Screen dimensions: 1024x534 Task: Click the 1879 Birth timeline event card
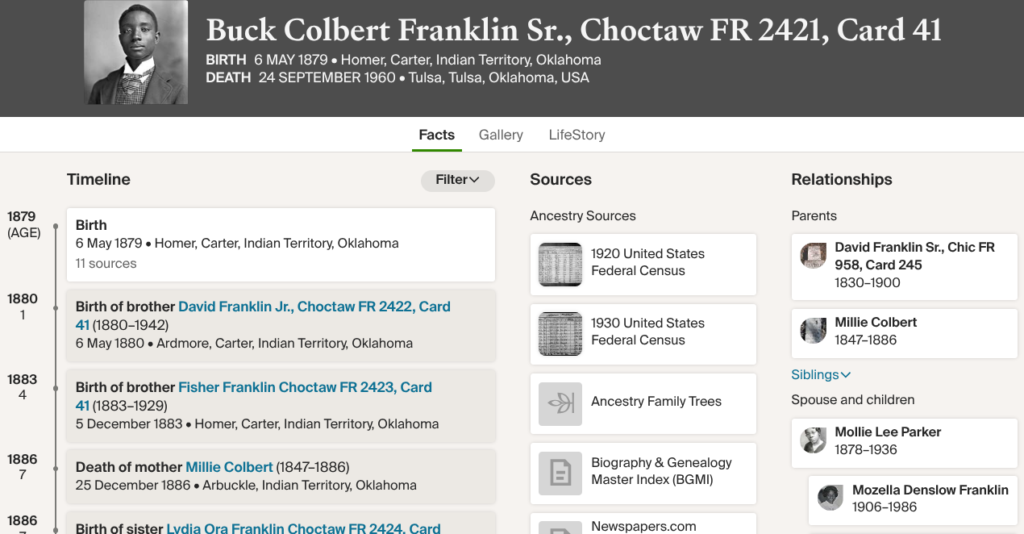[280, 244]
